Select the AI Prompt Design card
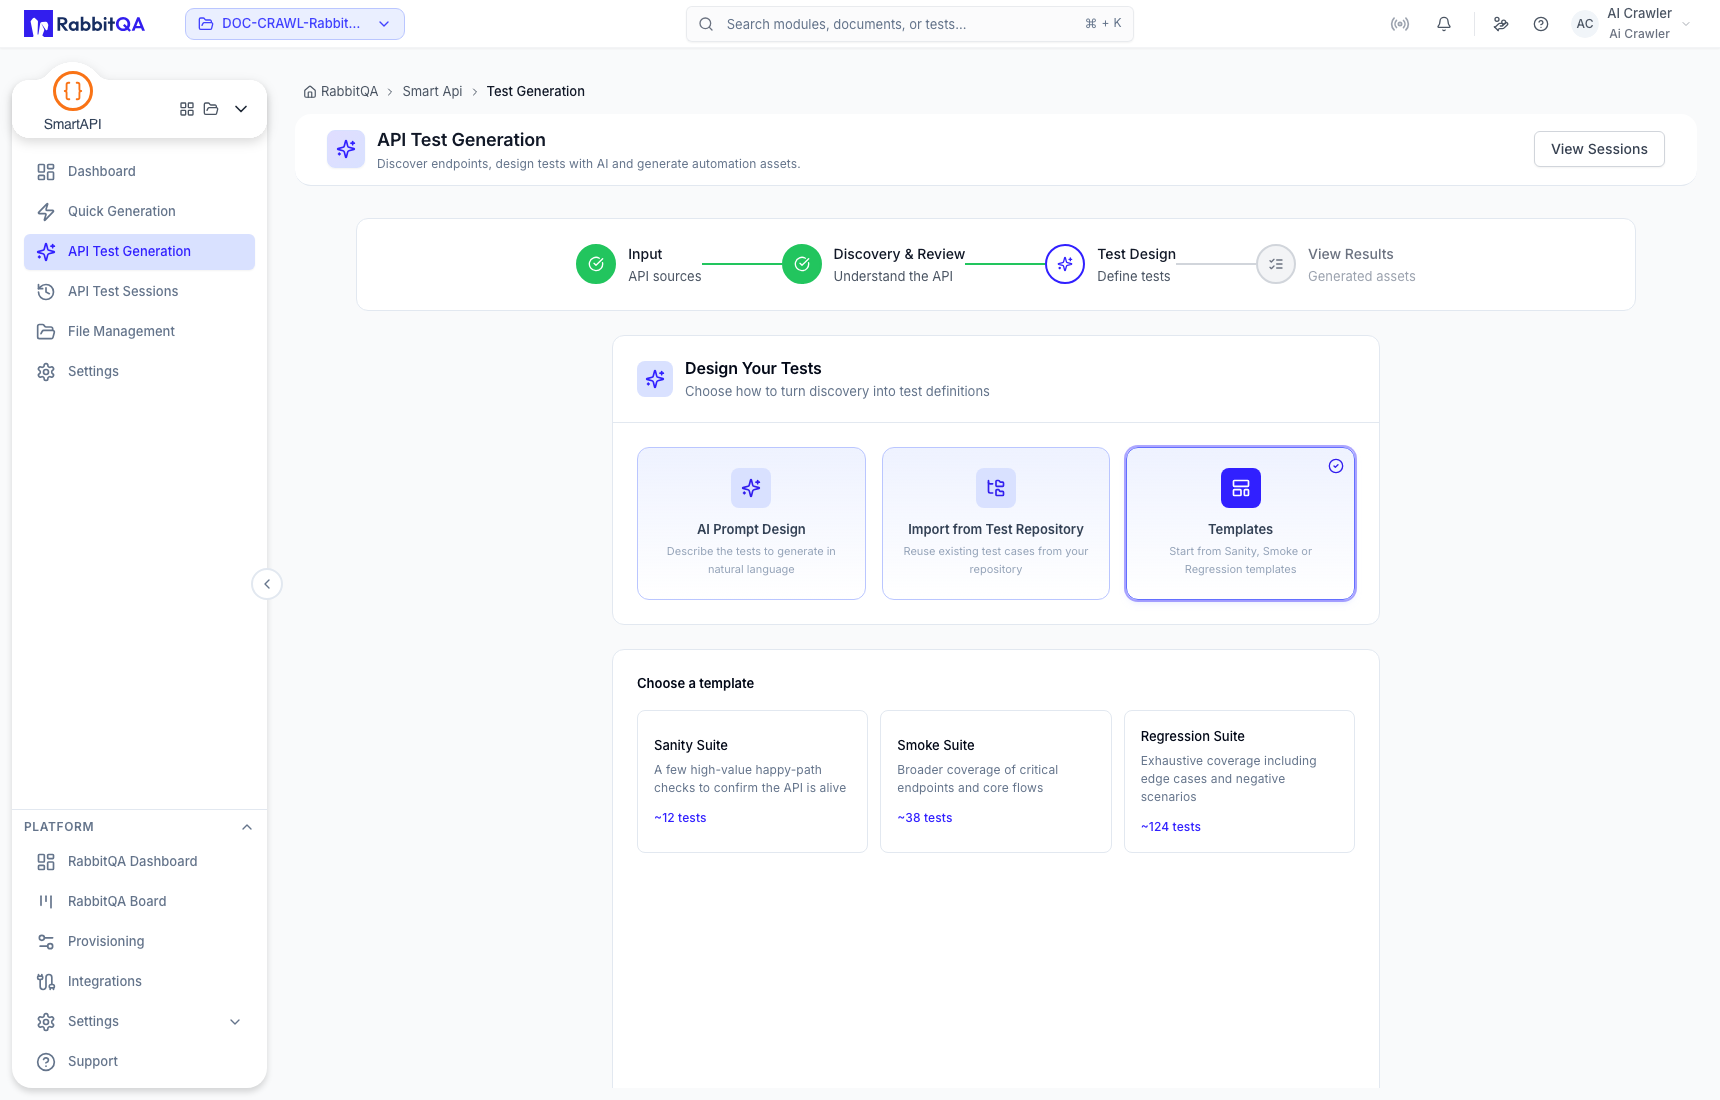The height and width of the screenshot is (1100, 1720). coord(751,523)
